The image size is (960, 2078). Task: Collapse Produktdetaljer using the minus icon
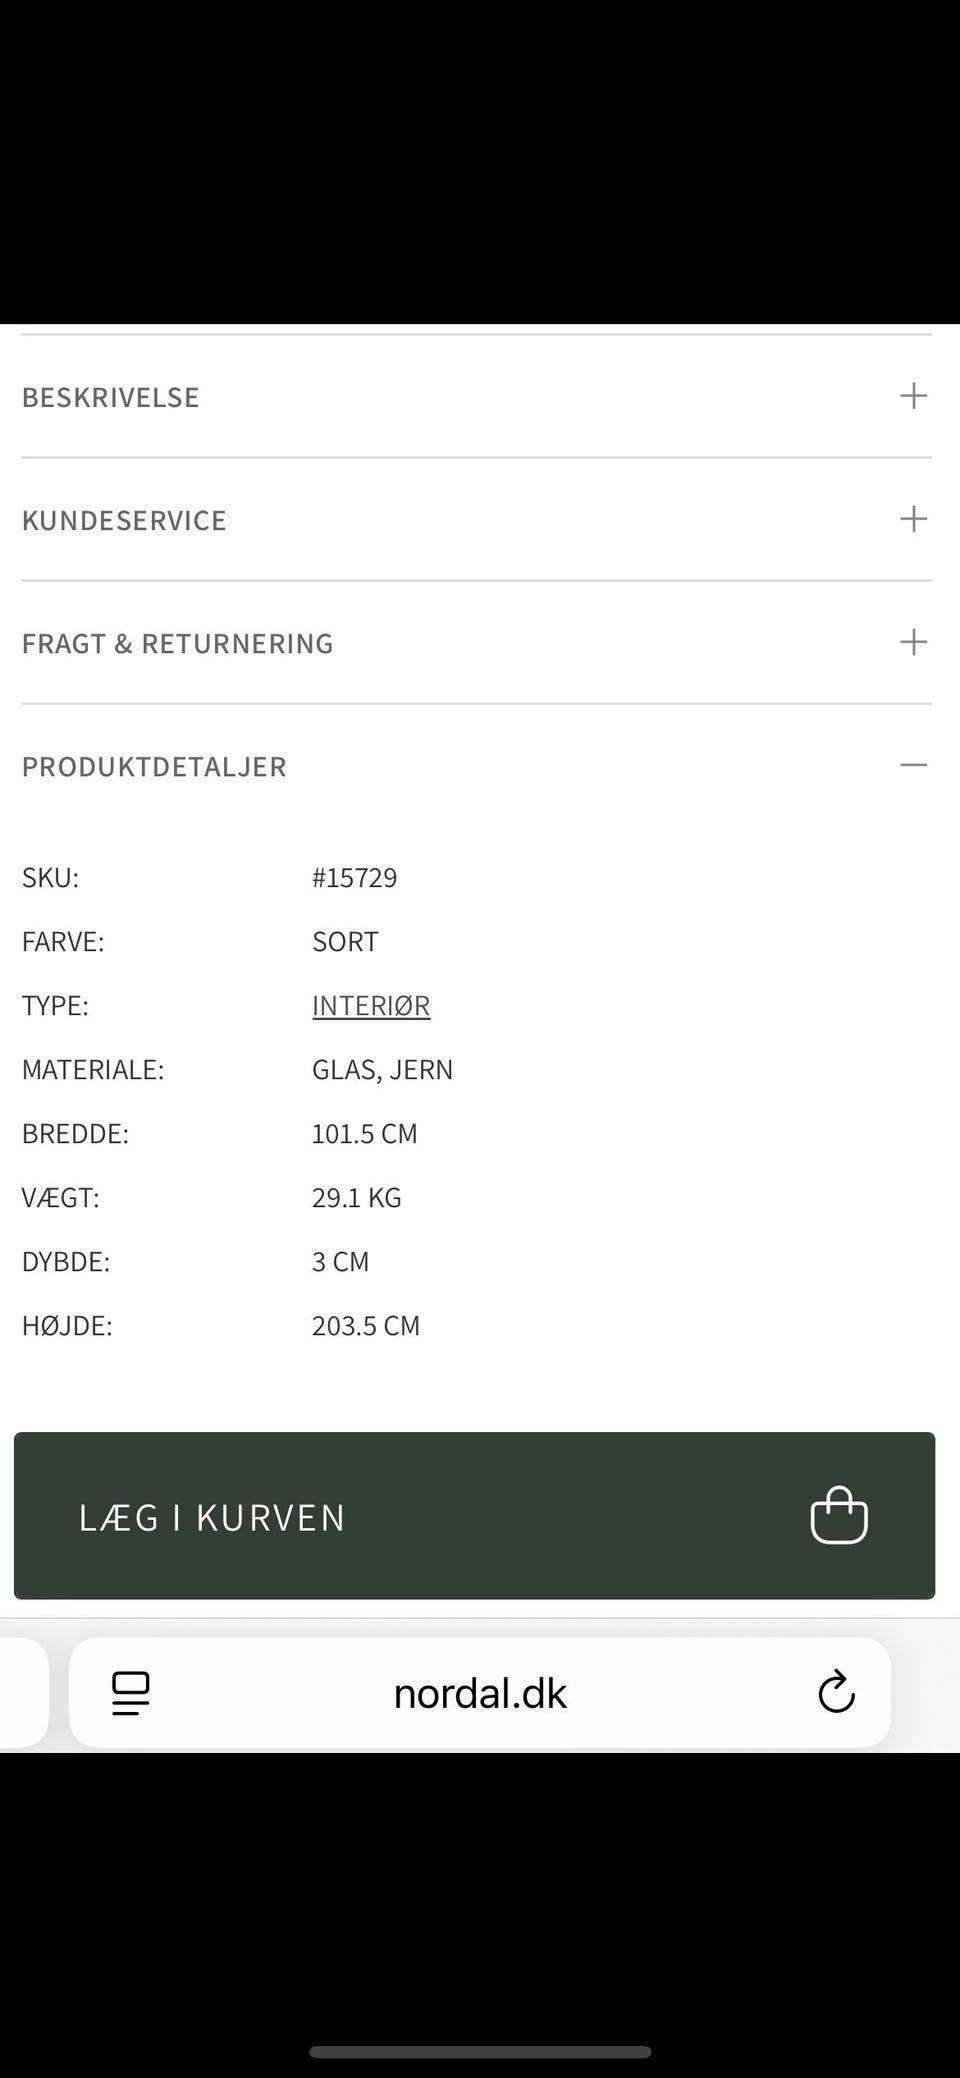913,765
